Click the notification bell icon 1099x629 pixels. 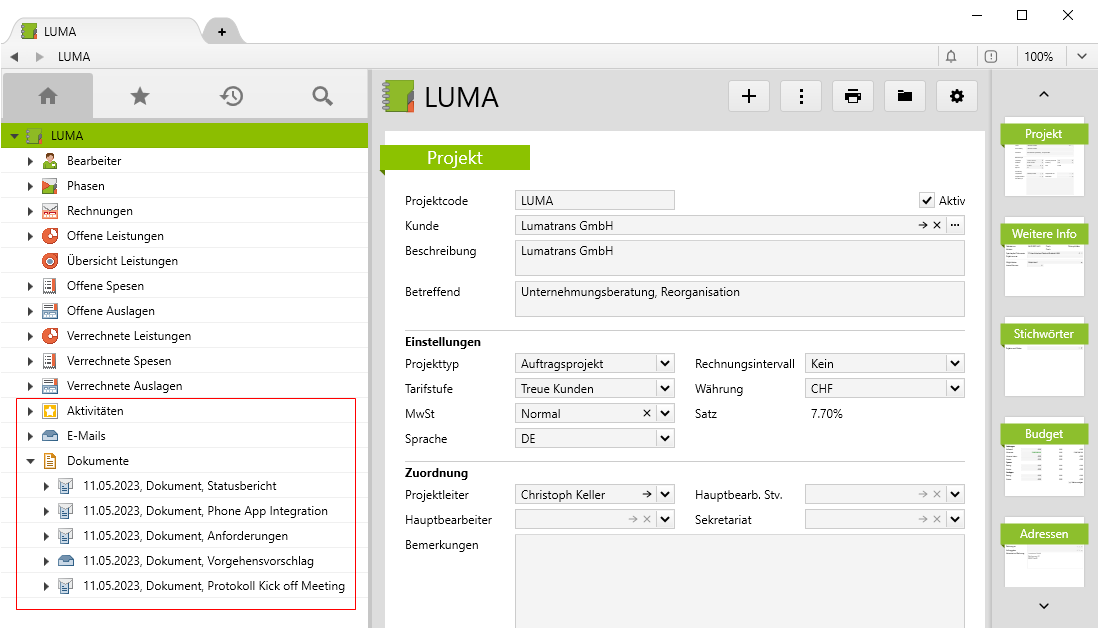pyautogui.click(x=951, y=57)
